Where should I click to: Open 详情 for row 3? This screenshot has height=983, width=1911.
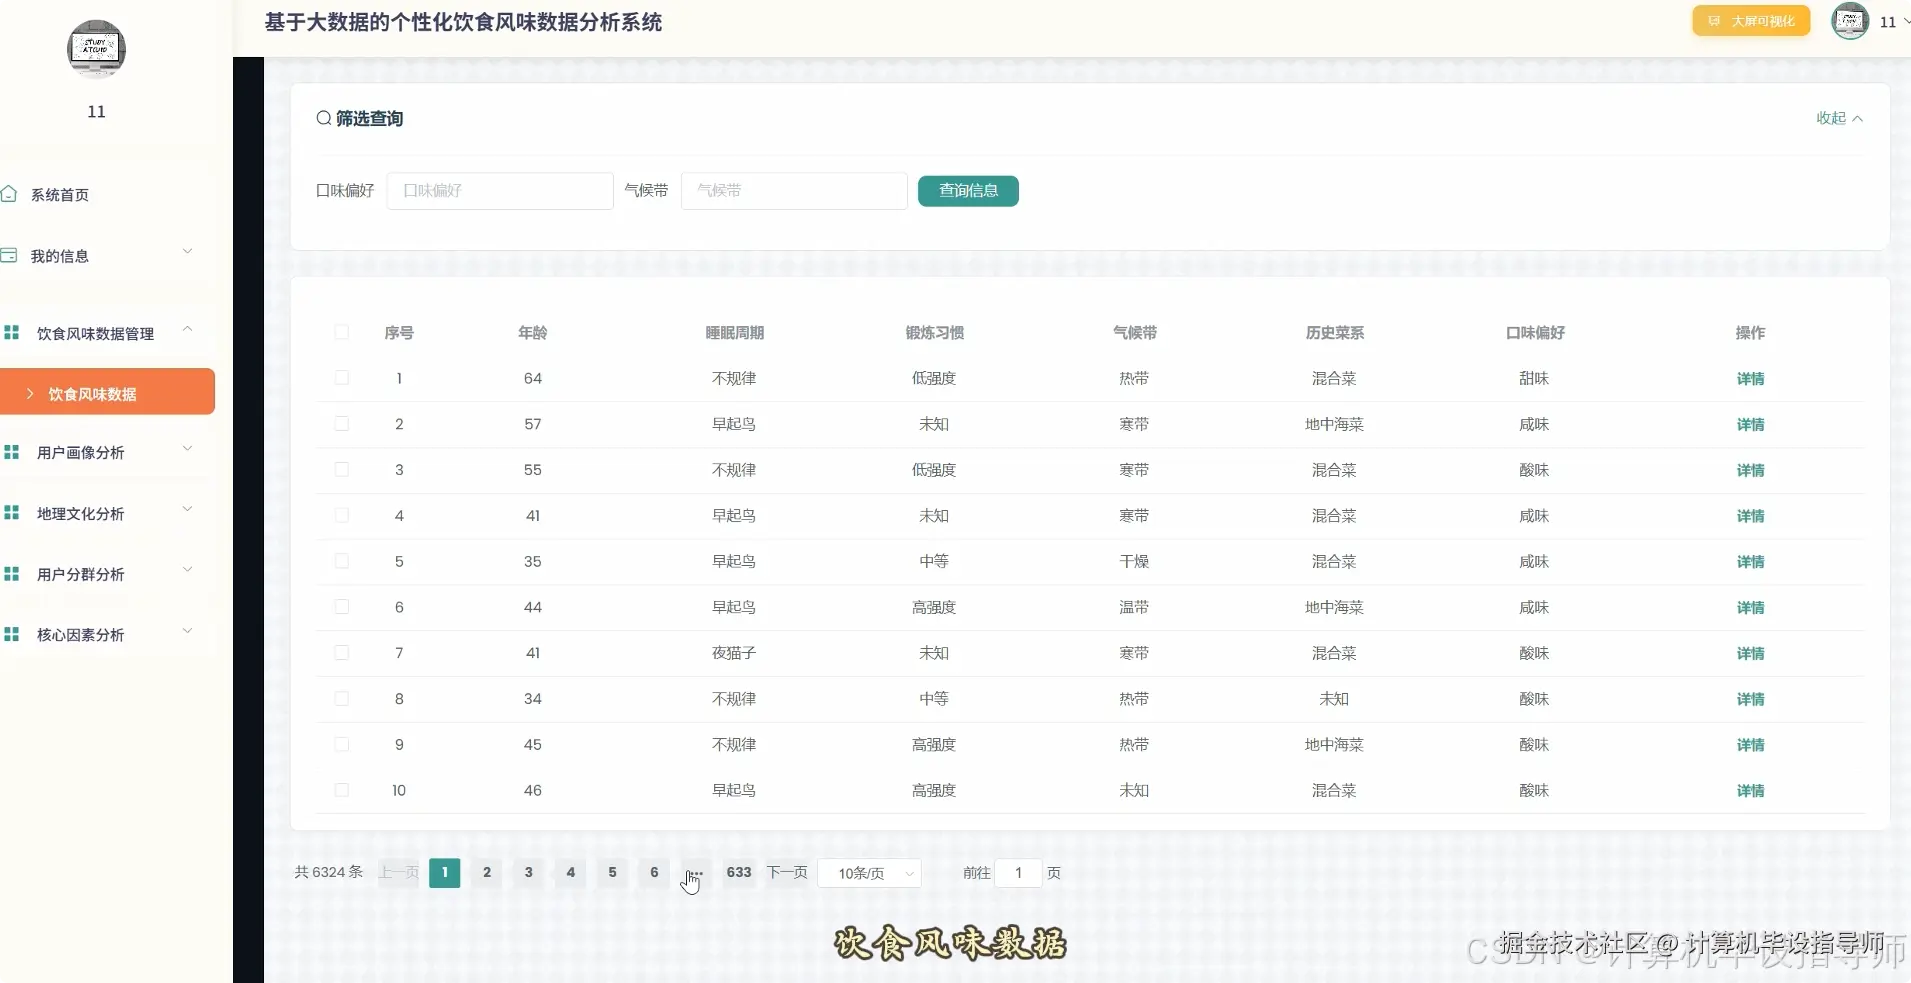(x=1751, y=470)
